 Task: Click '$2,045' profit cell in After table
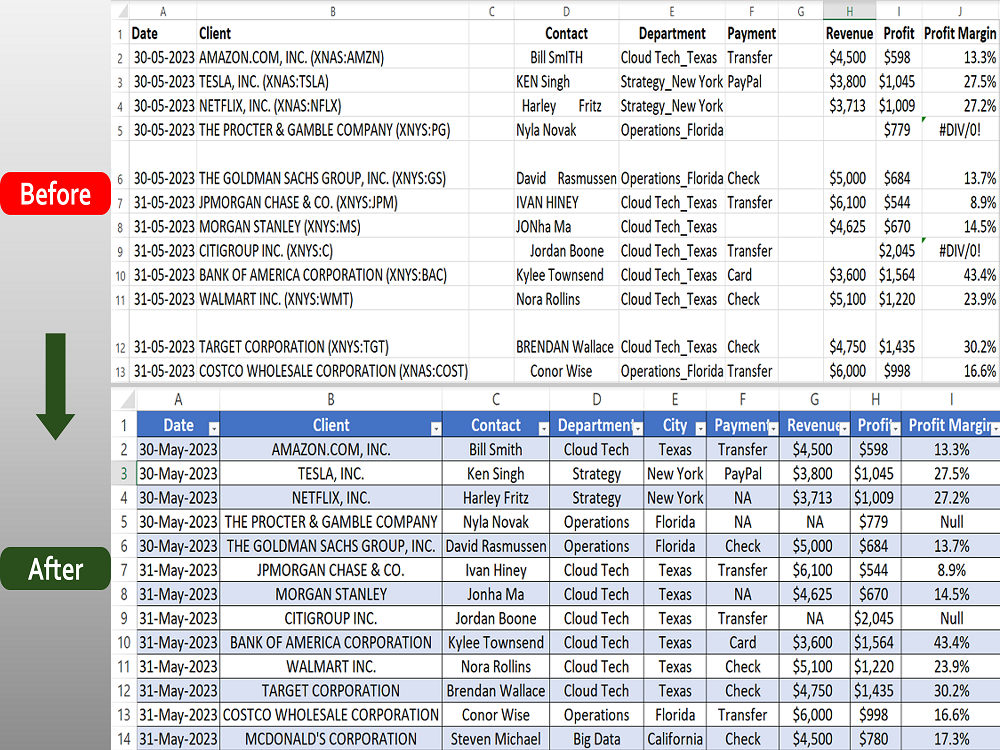pos(875,619)
